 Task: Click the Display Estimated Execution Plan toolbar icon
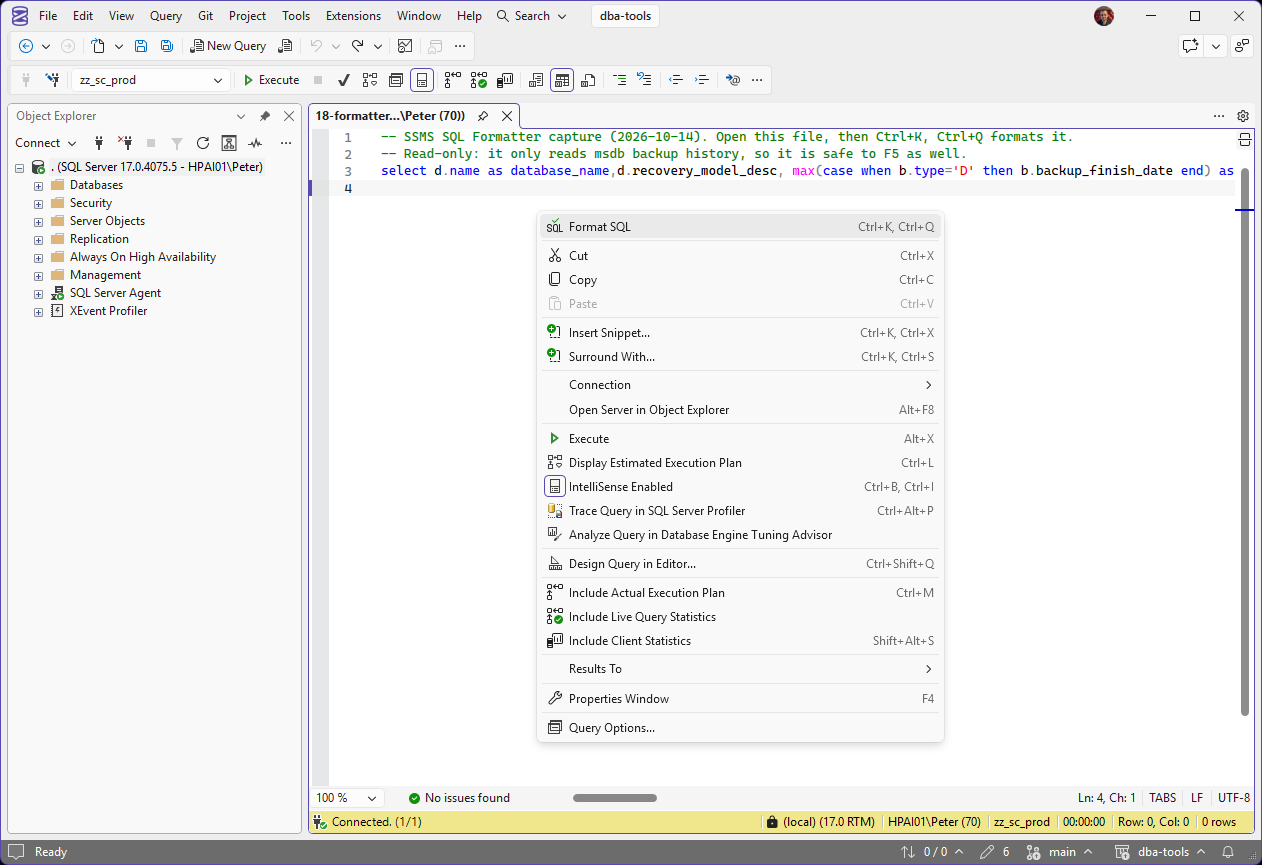point(370,80)
